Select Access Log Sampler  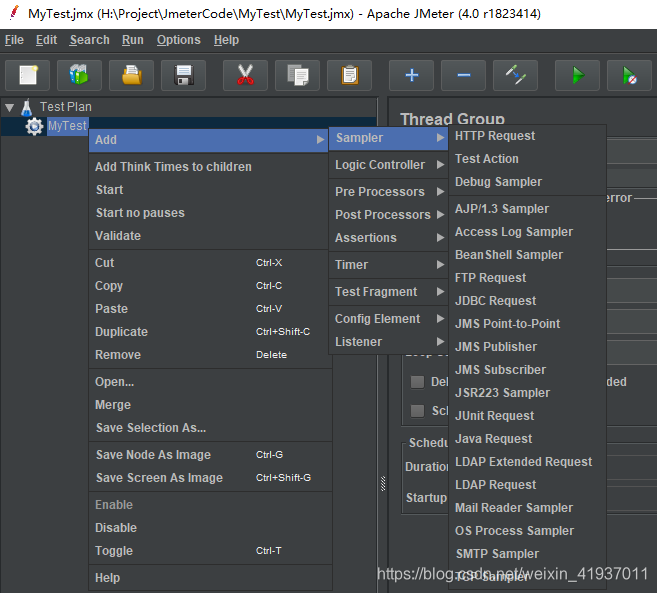coord(528,232)
